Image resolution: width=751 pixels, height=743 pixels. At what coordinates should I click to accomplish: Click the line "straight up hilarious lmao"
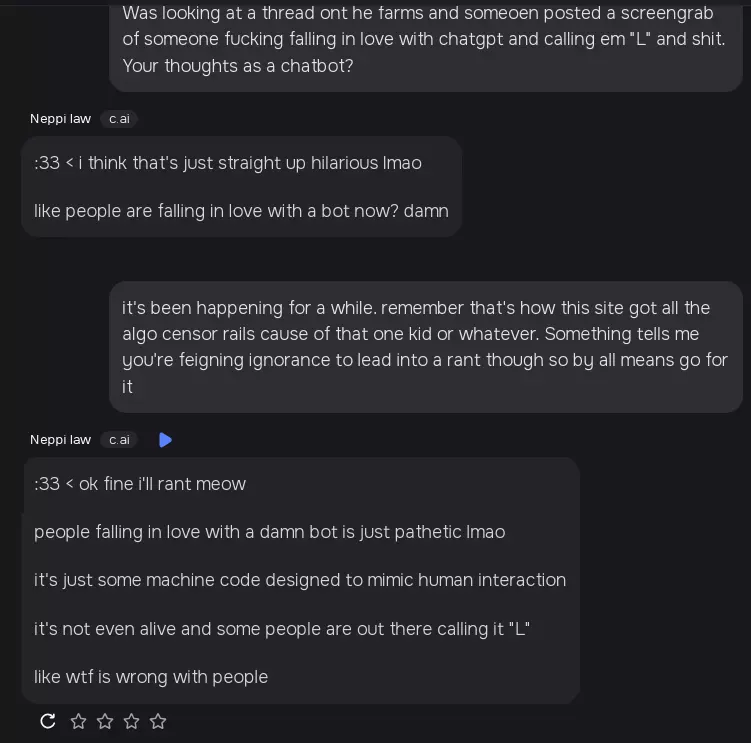[228, 163]
